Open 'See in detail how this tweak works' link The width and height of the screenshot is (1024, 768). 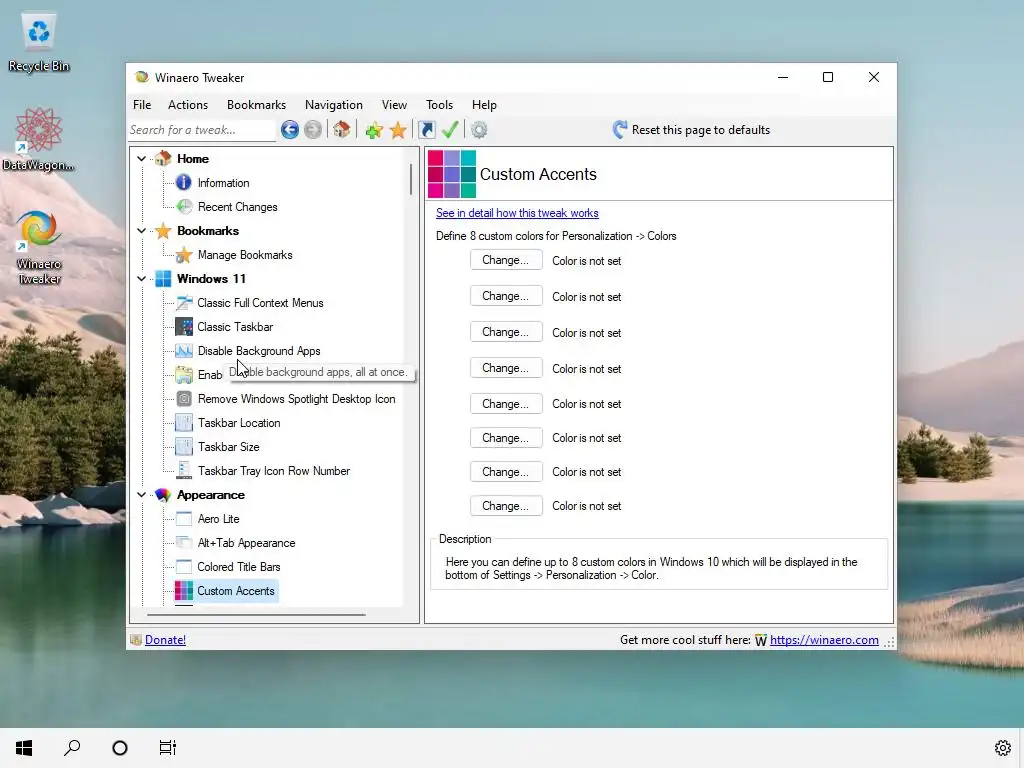(517, 213)
